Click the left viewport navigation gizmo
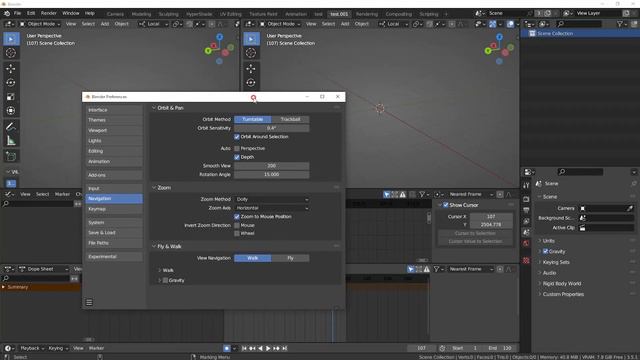Image resolution: width=640 pixels, height=360 pixels. (x=219, y=49)
